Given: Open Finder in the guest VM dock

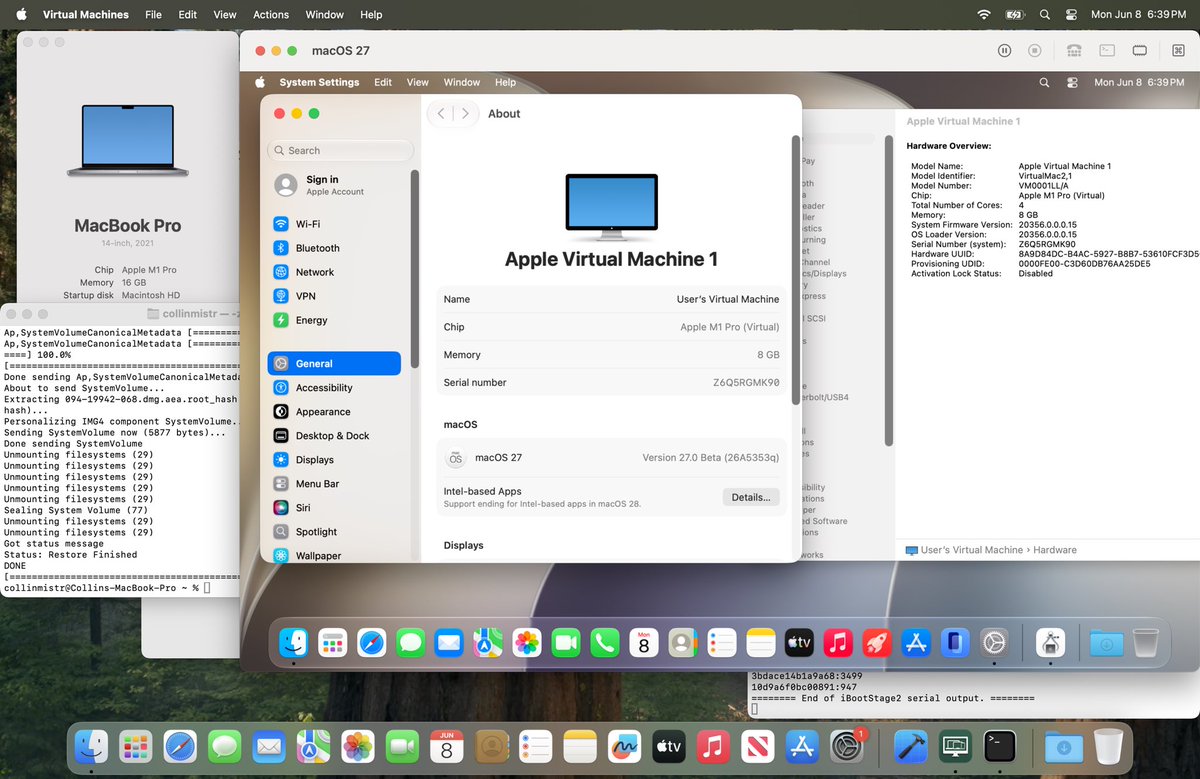Looking at the screenshot, I should tap(293, 642).
